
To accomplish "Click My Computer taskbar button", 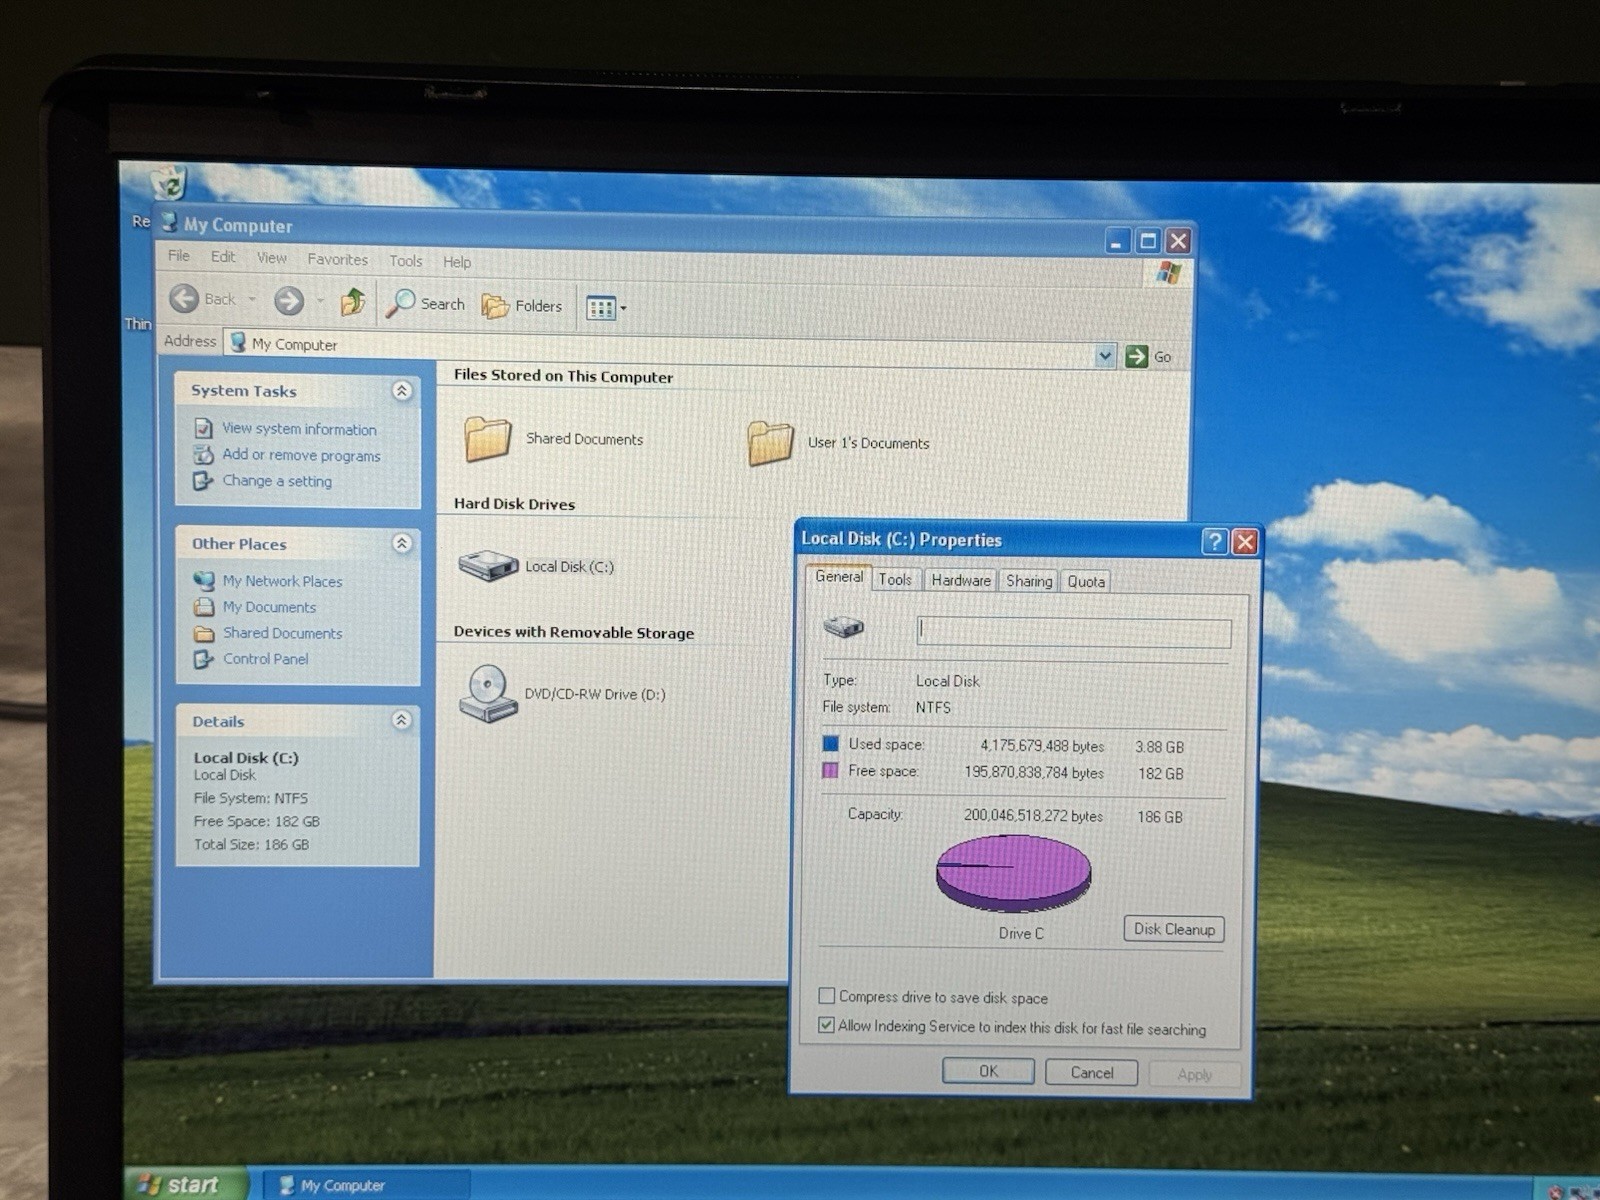I will click(x=364, y=1185).
